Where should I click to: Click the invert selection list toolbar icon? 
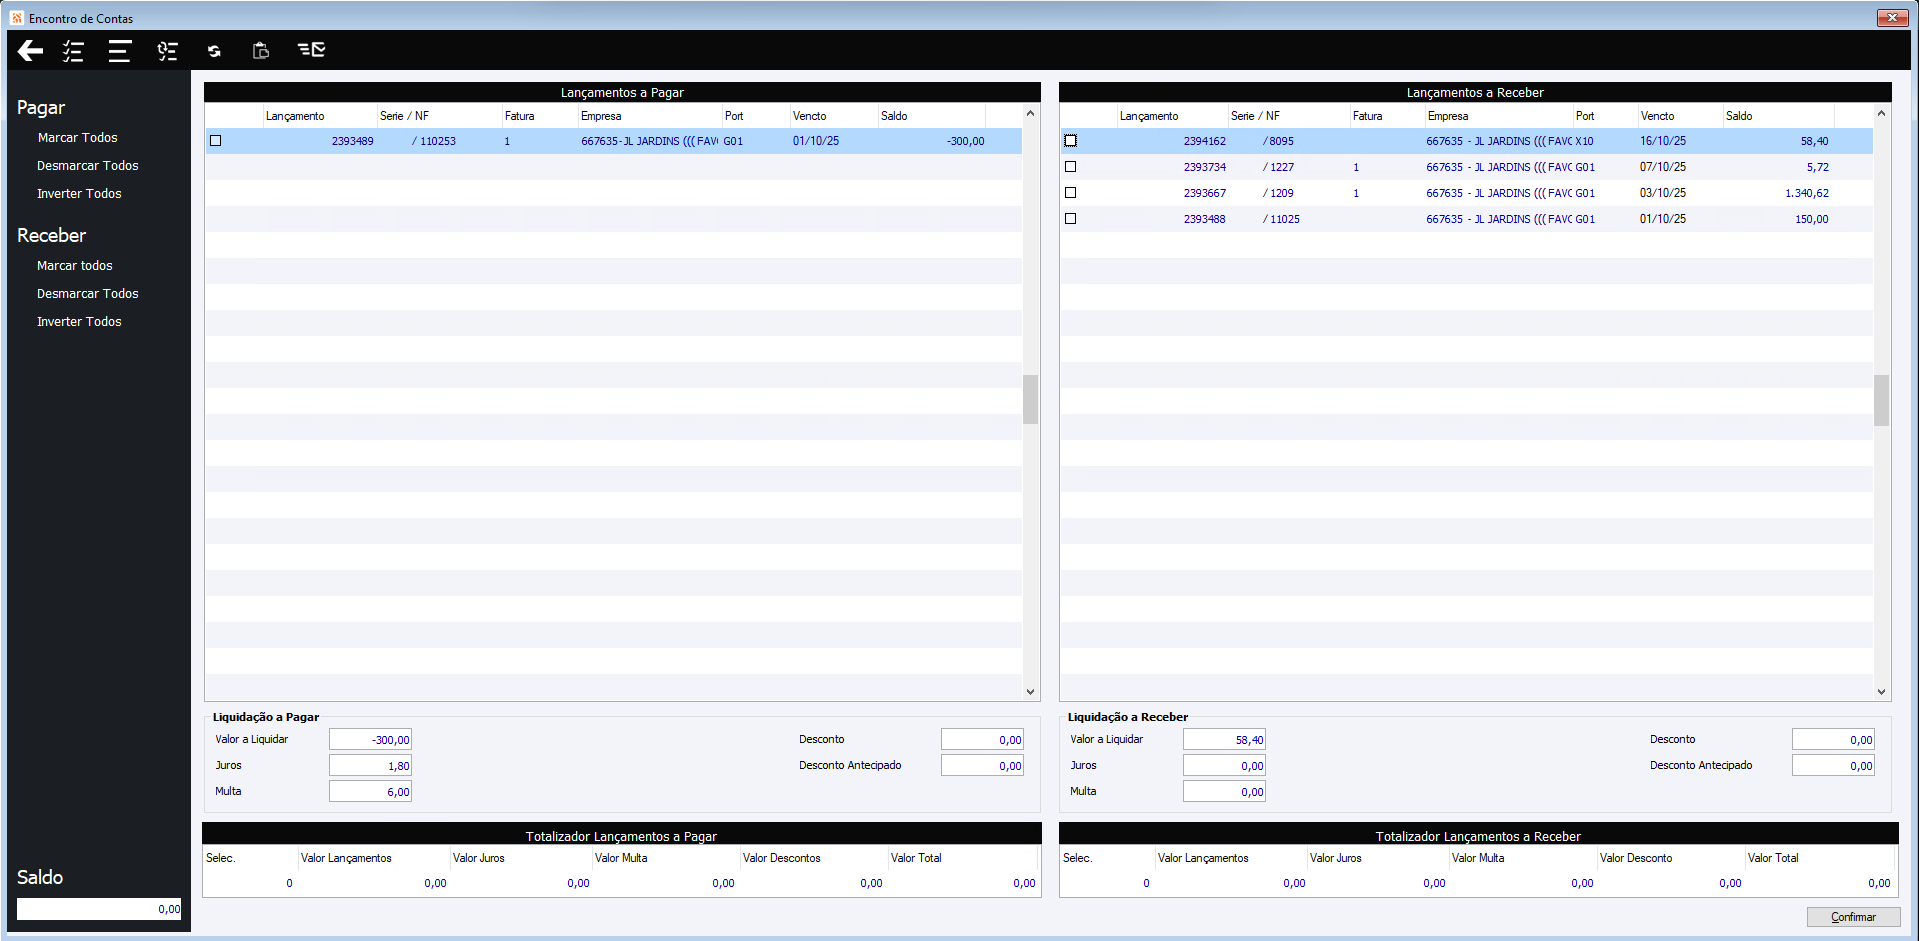point(167,51)
